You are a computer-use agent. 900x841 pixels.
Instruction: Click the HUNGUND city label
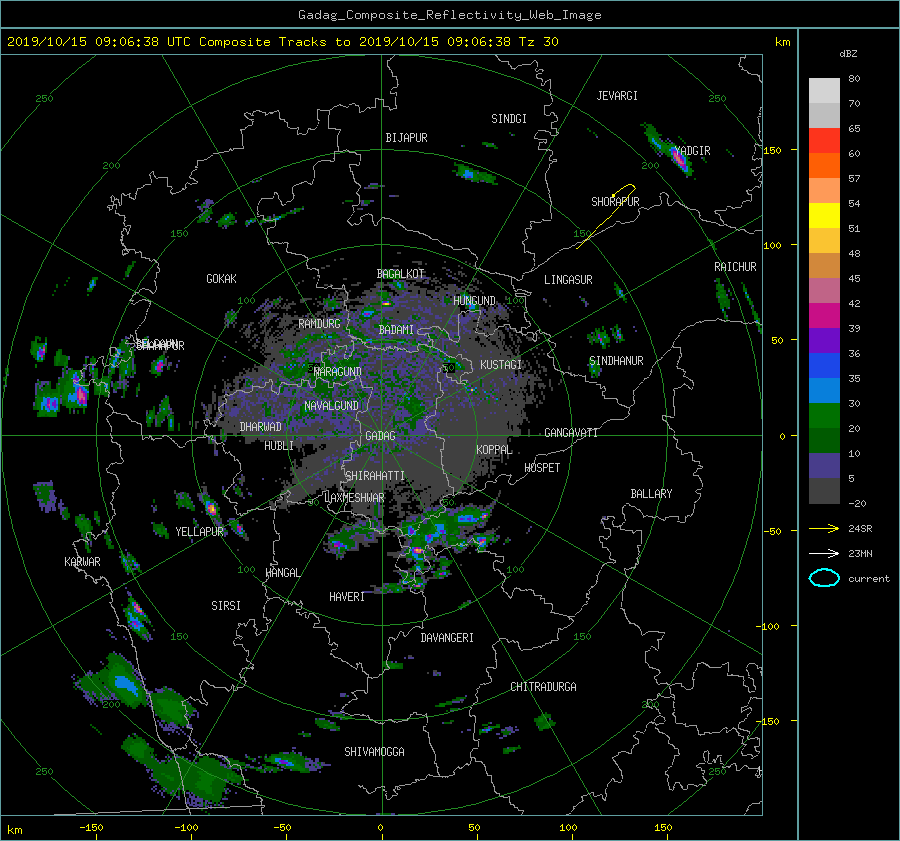click(474, 301)
